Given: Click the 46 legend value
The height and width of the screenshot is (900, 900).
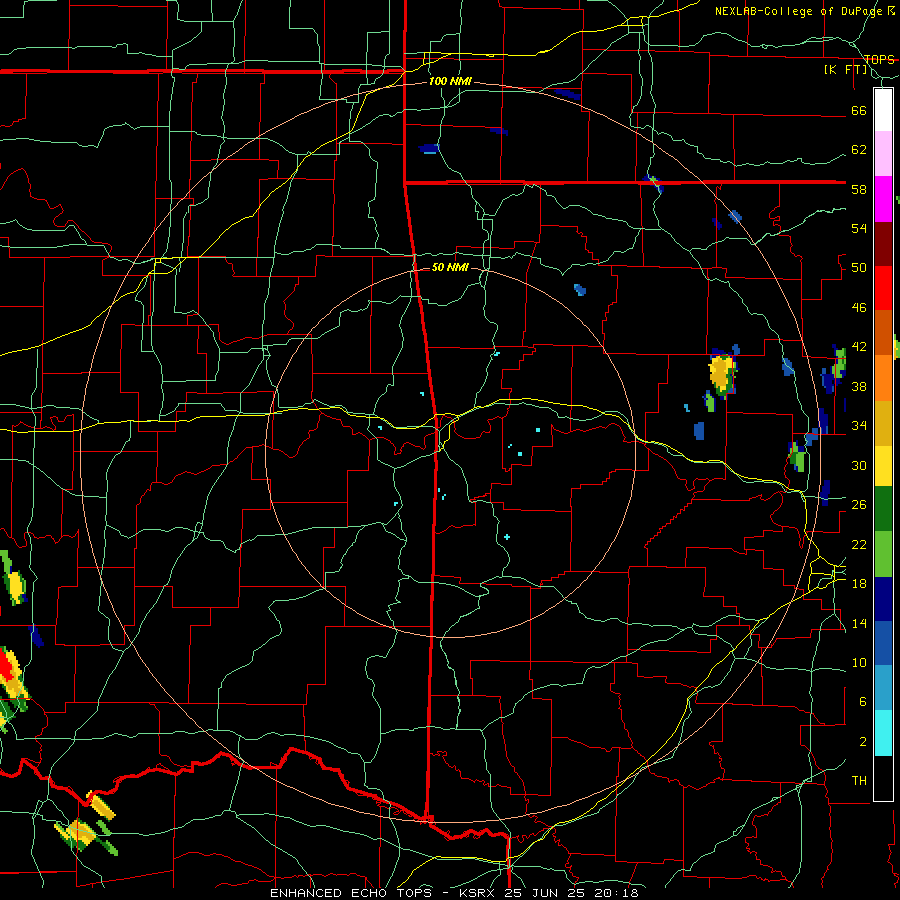Looking at the screenshot, I should point(859,308).
